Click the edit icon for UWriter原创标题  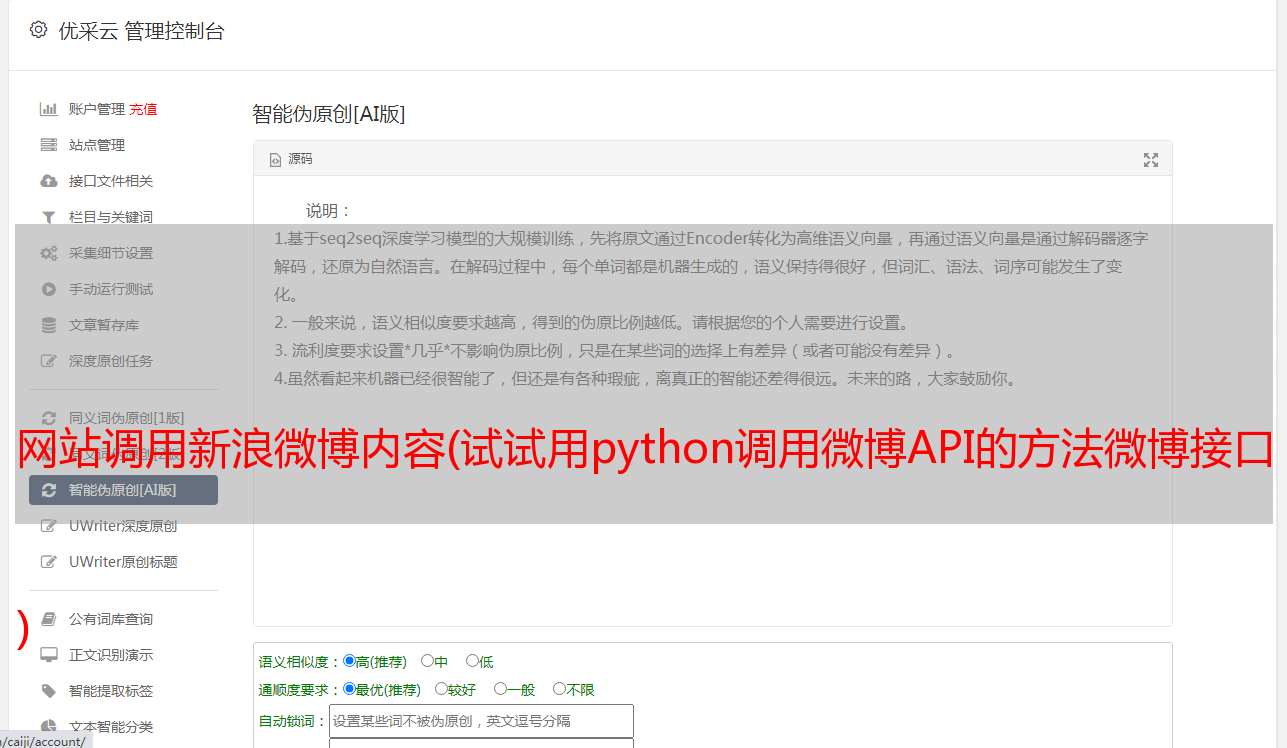pos(48,562)
